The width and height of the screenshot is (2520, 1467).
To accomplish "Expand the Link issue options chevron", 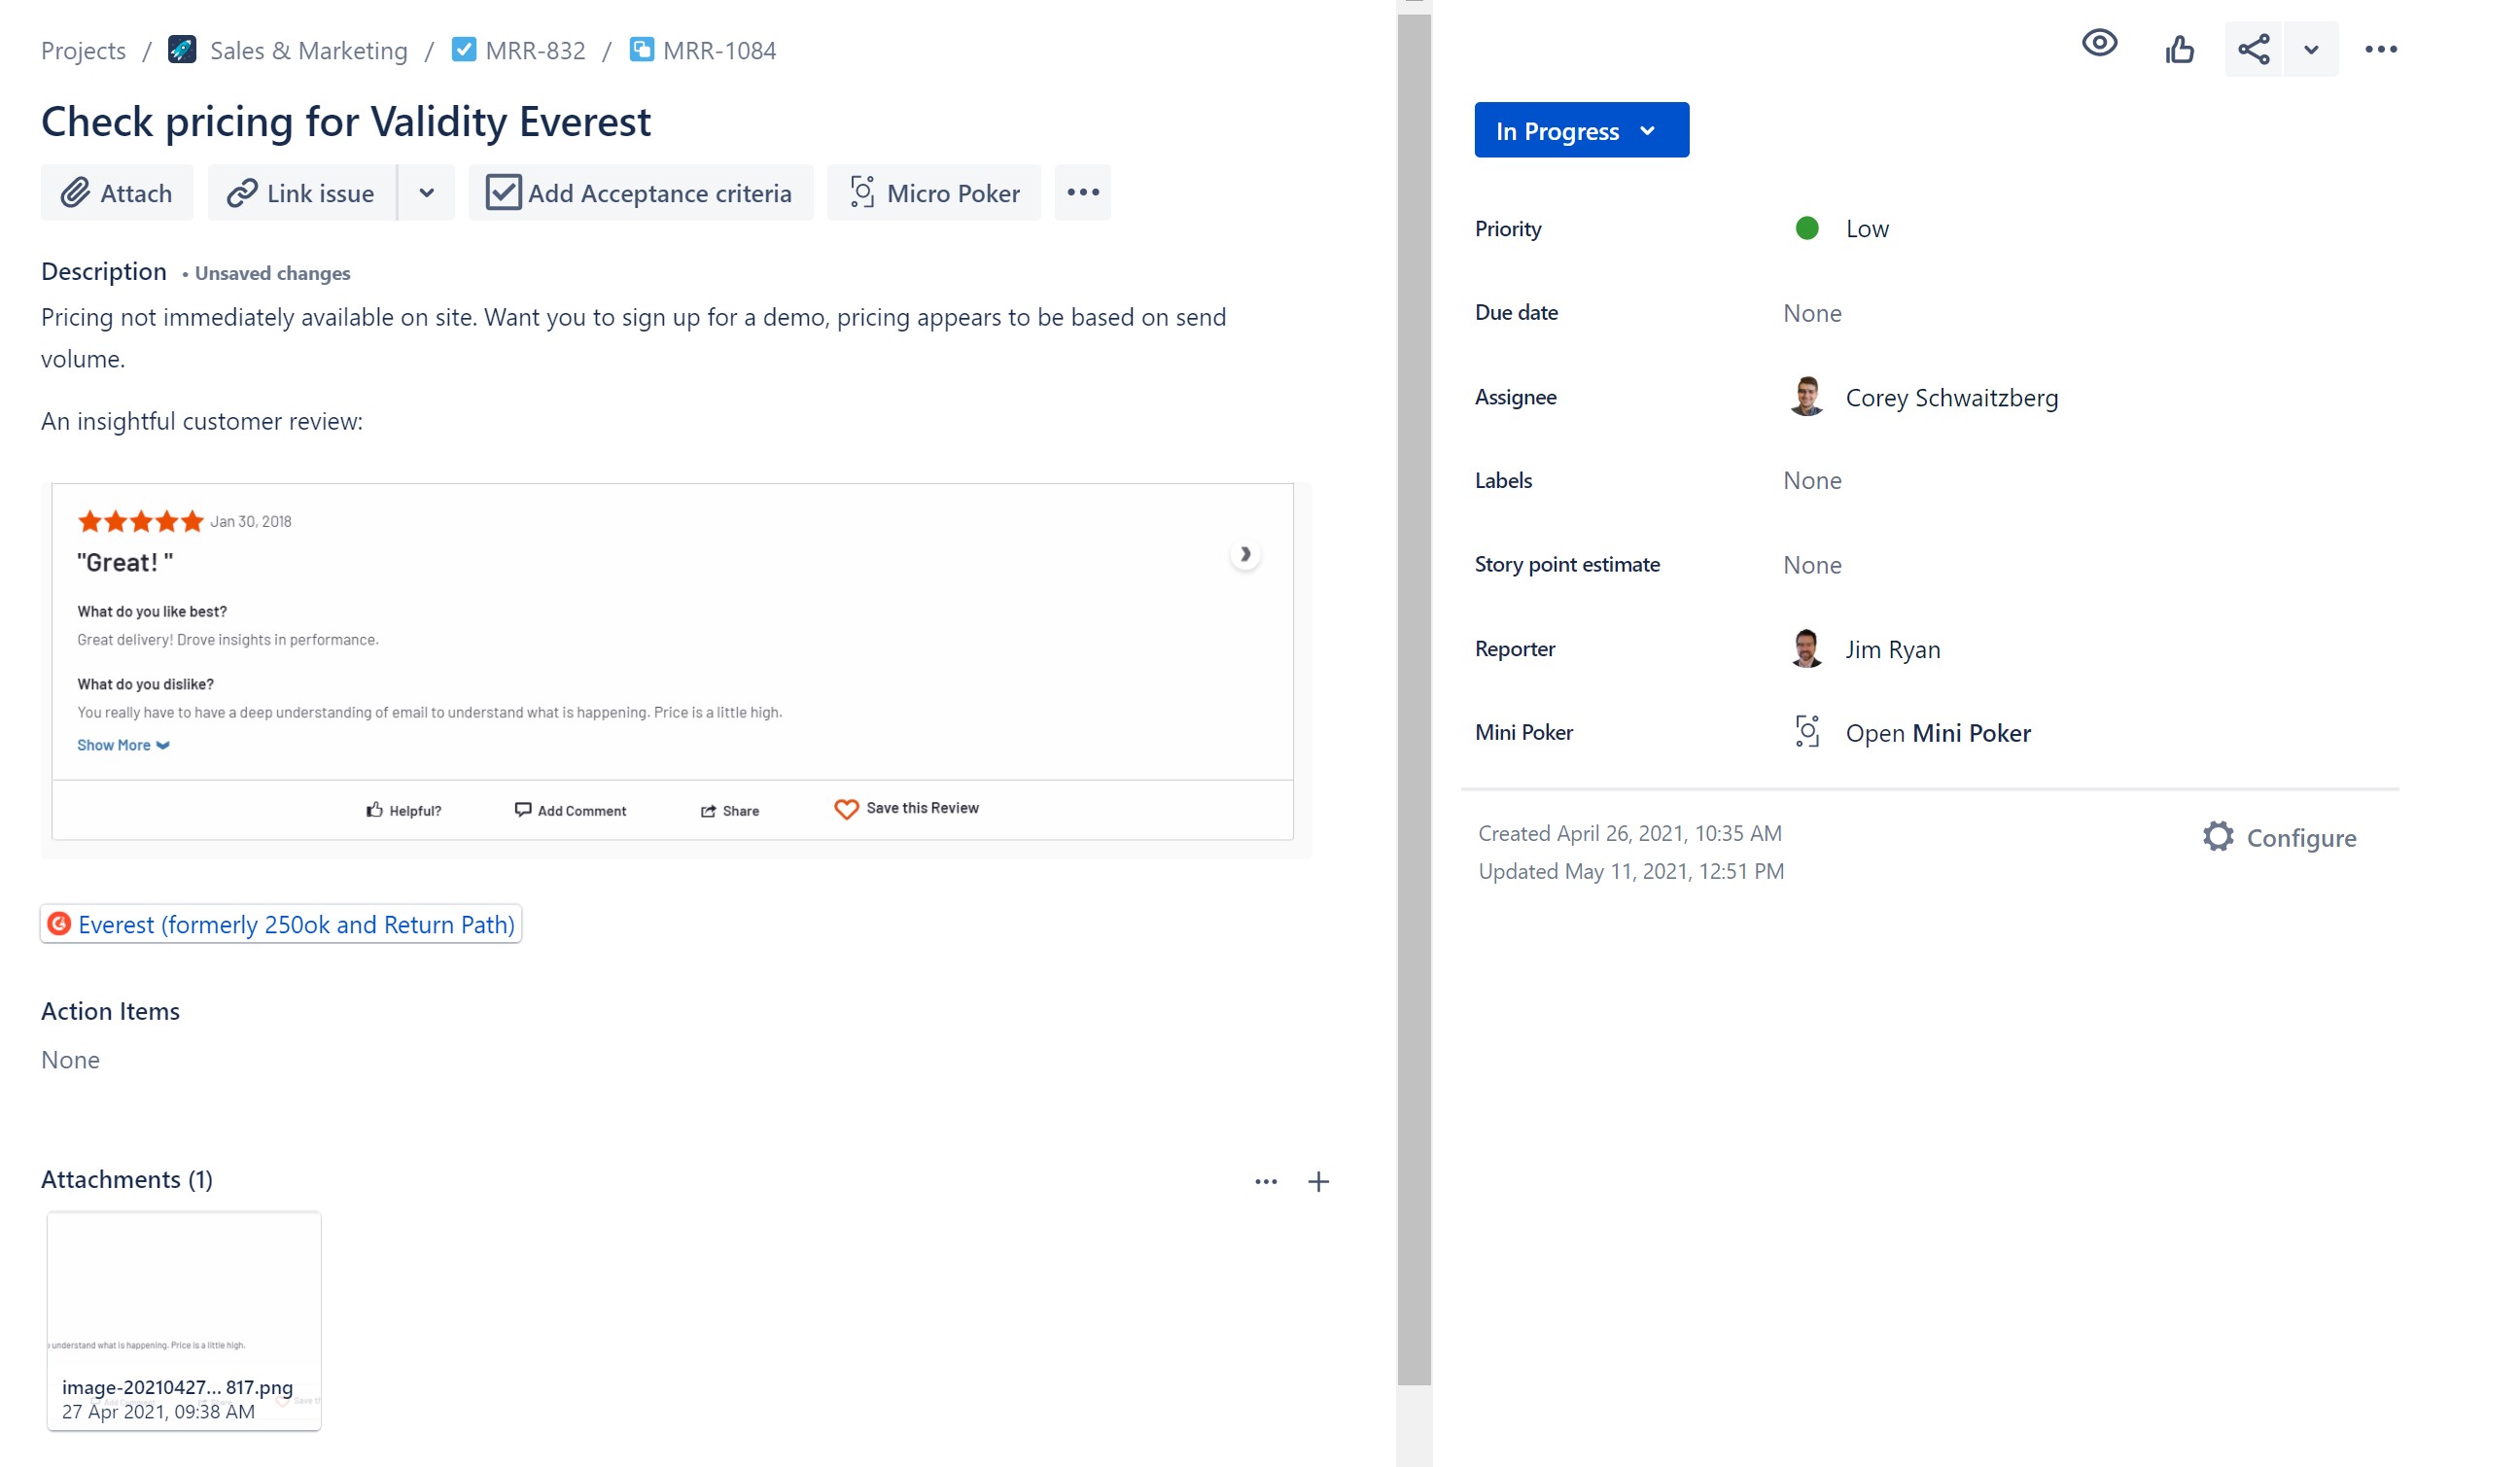I will tap(426, 192).
